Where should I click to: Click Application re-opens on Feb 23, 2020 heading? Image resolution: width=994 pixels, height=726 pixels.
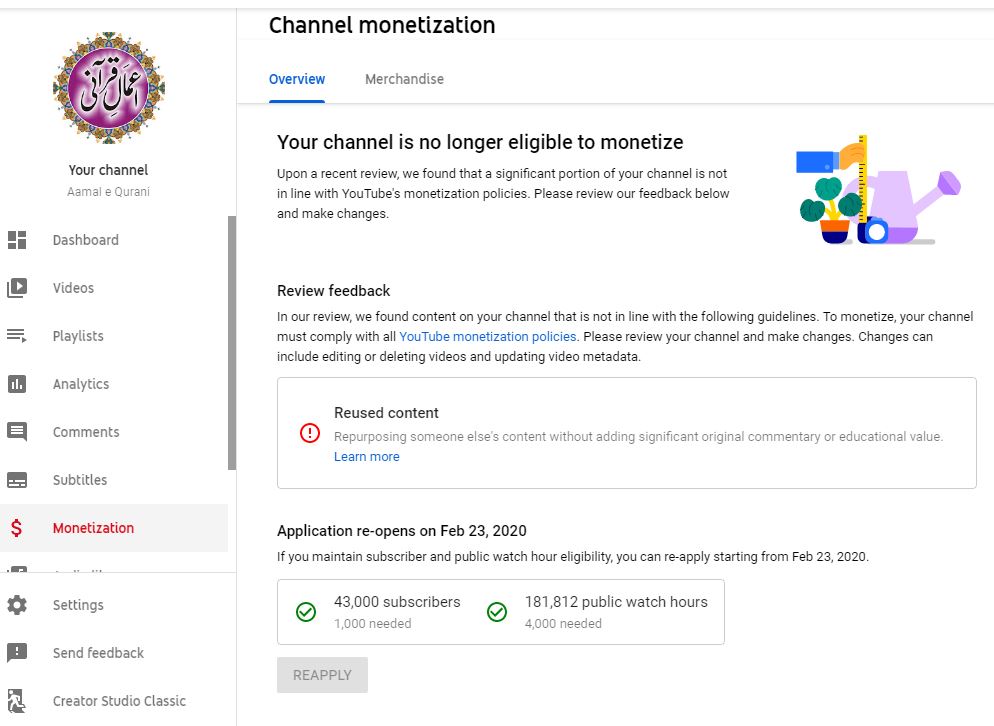click(402, 531)
